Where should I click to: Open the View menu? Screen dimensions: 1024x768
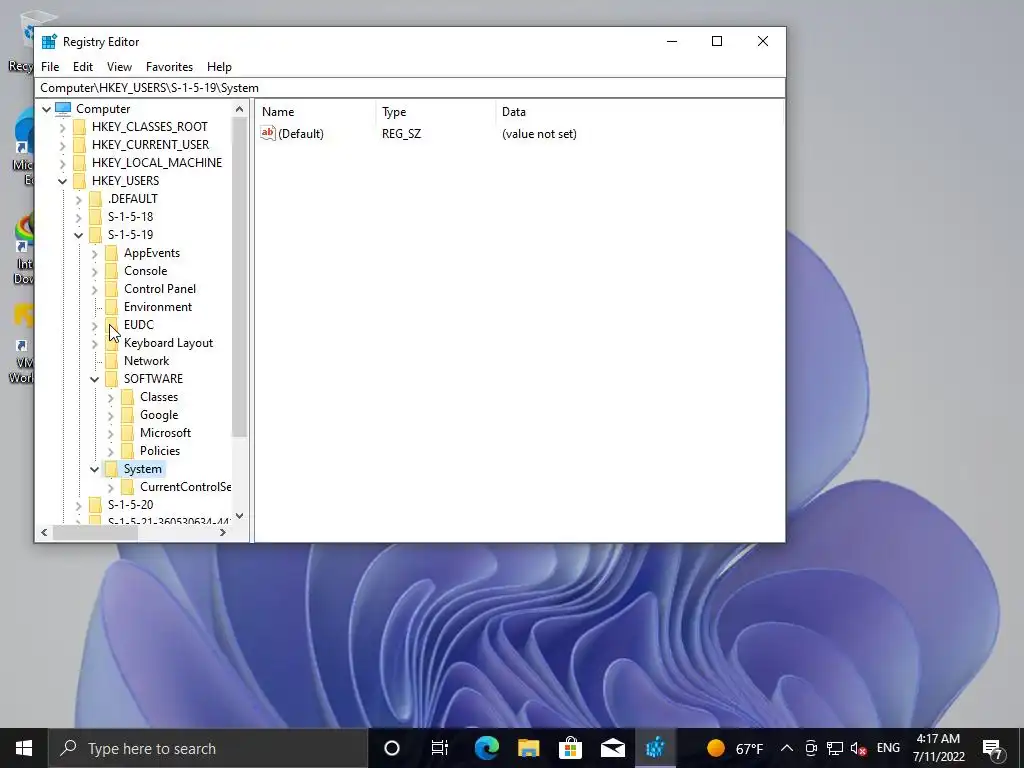[x=119, y=67]
